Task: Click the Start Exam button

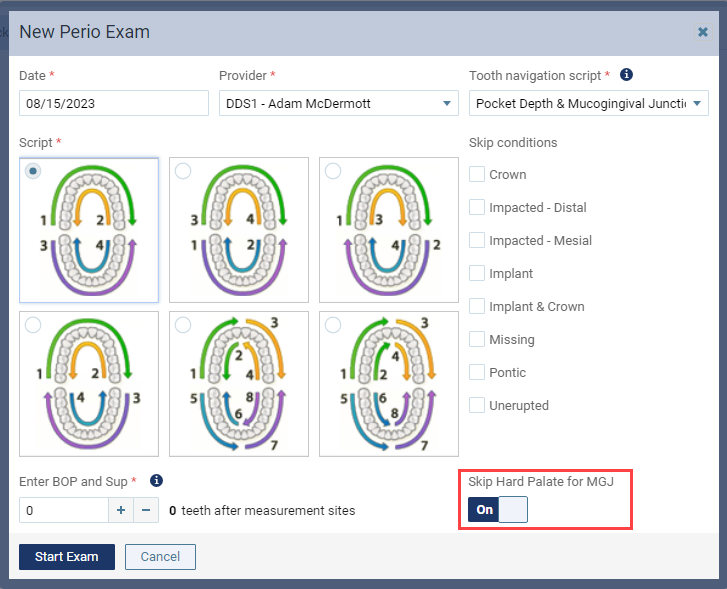Action: pyautogui.click(x=67, y=557)
